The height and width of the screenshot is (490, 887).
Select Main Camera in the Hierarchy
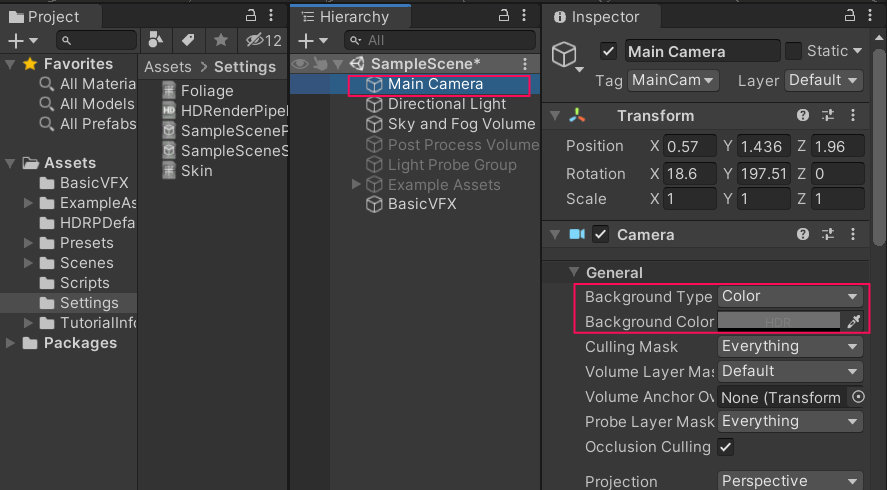point(435,84)
